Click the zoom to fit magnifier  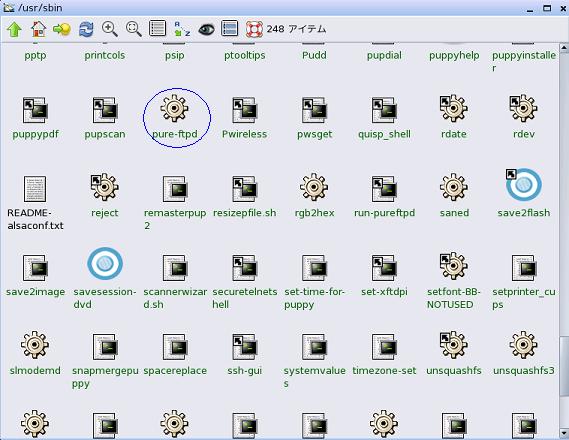[x=134, y=29]
